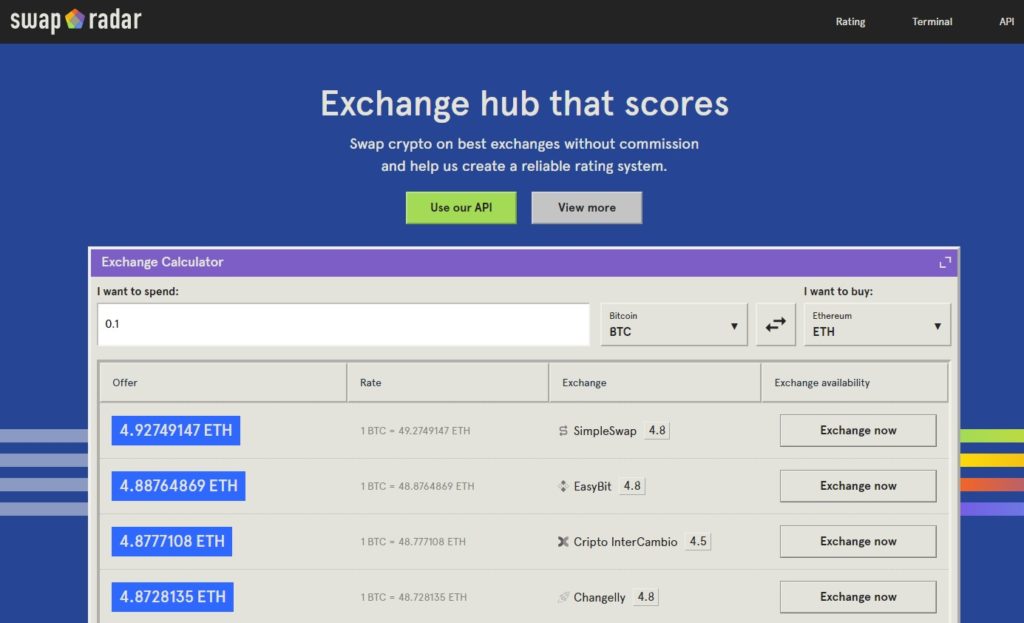Image resolution: width=1024 pixels, height=623 pixels.
Task: Click rate 1 BTC = 48.8764869 ETH
Action: (x=417, y=487)
